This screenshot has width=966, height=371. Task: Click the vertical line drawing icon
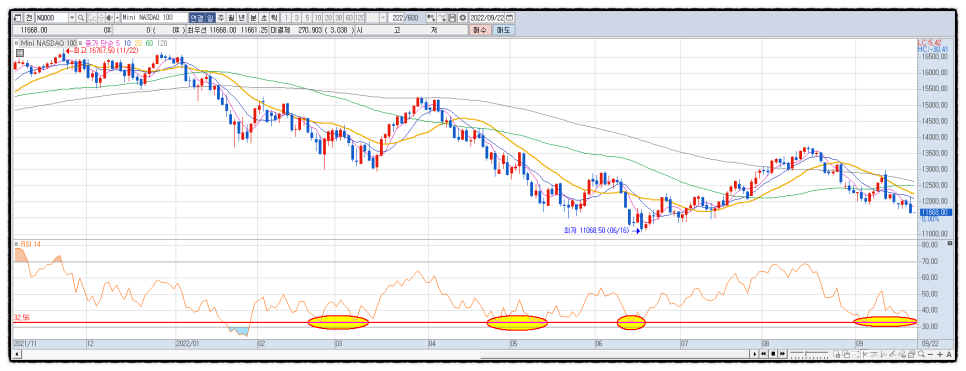click(x=883, y=354)
